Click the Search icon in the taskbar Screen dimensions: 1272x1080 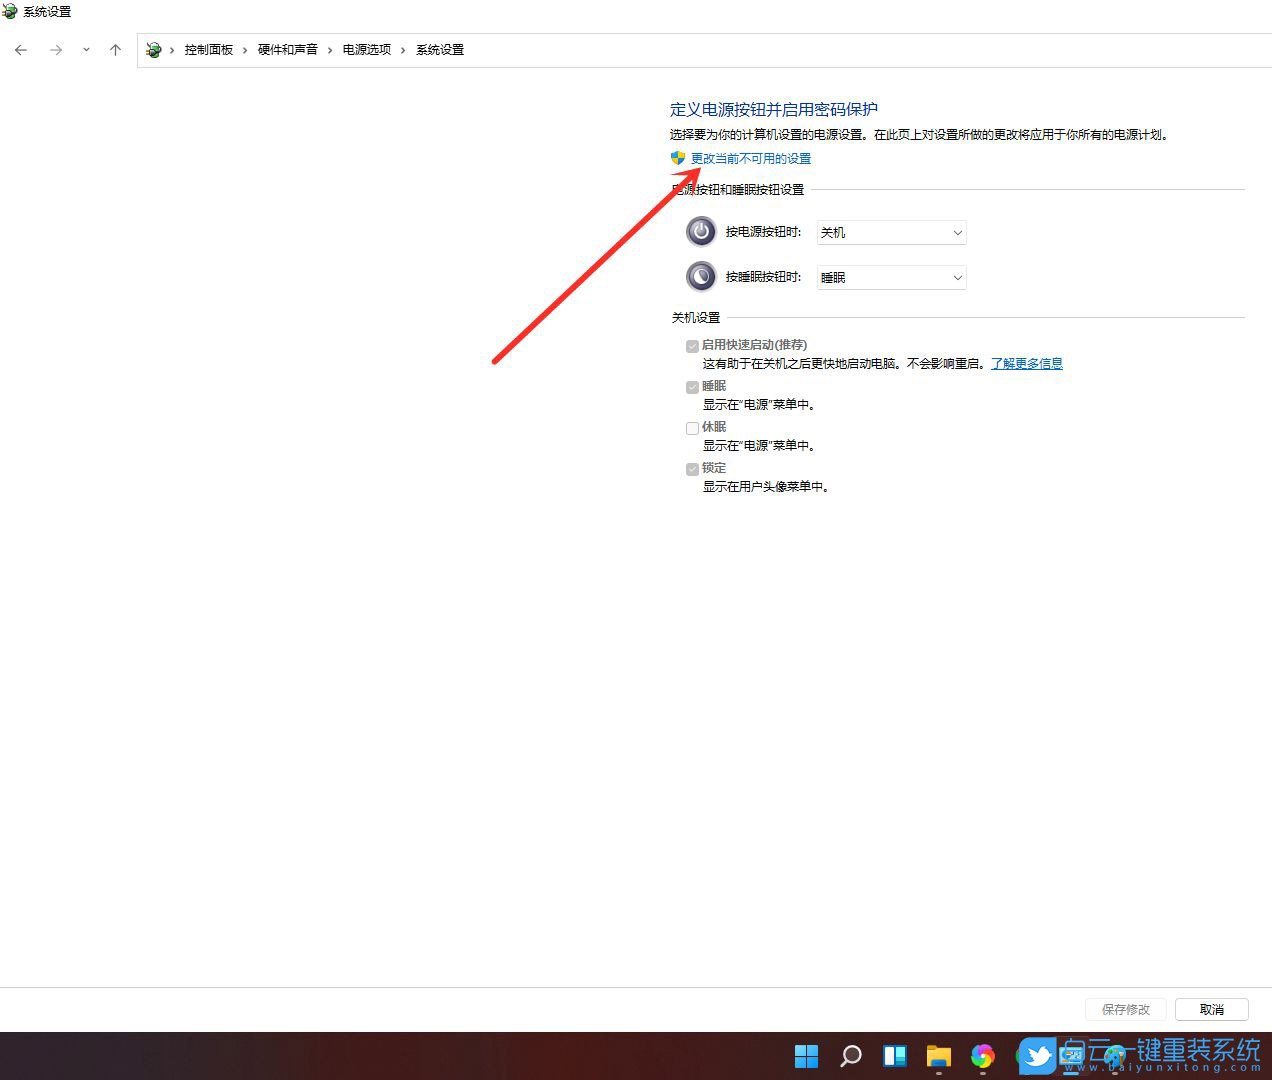click(x=850, y=1056)
